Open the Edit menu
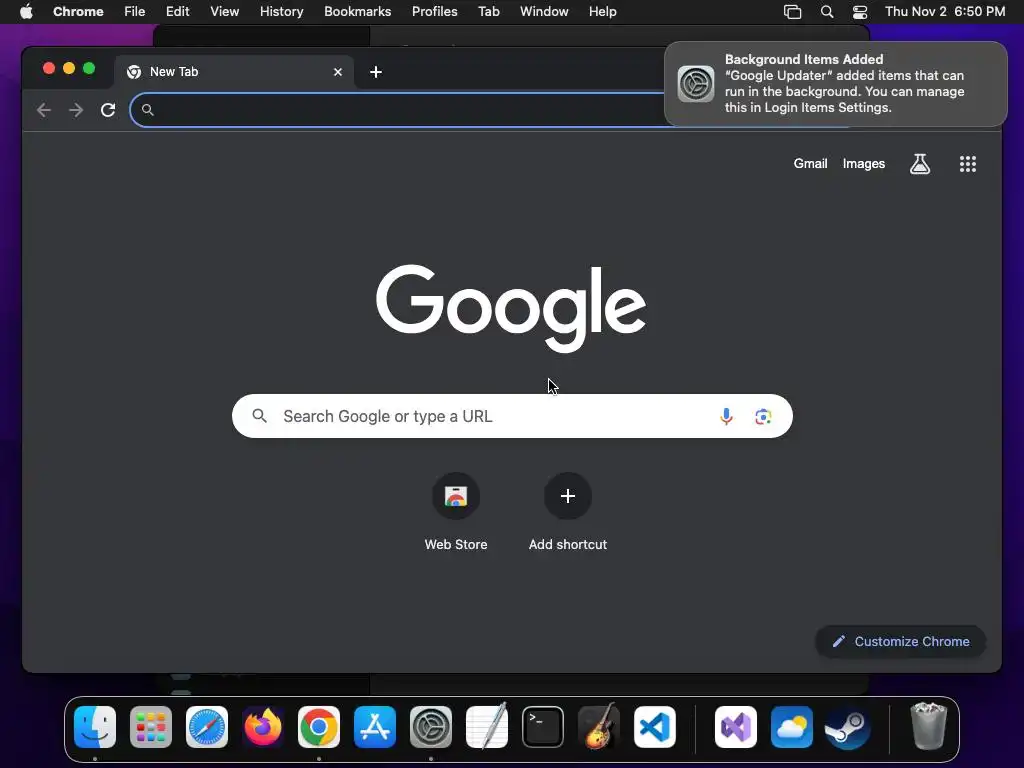 178,12
